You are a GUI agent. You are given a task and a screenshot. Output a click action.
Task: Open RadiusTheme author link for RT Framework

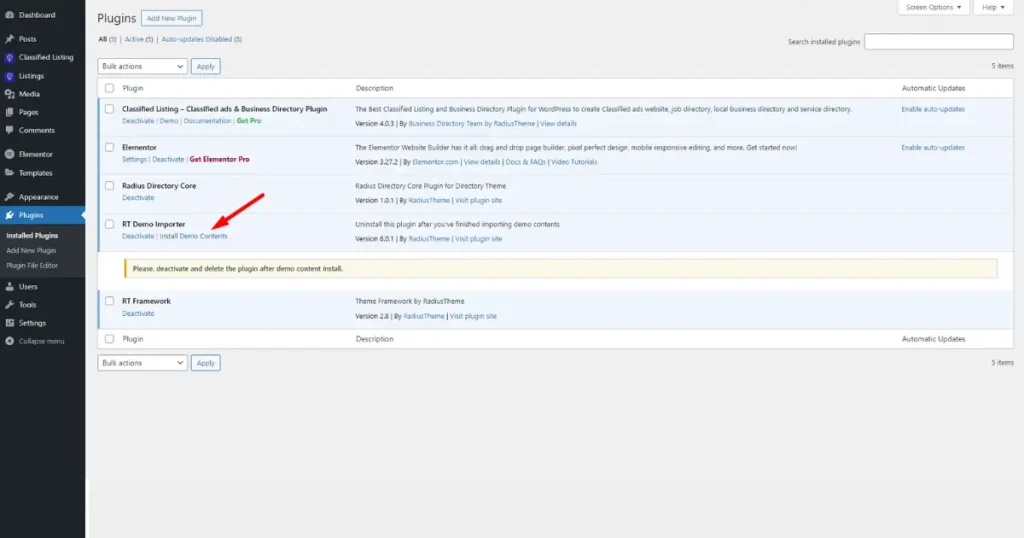423,316
